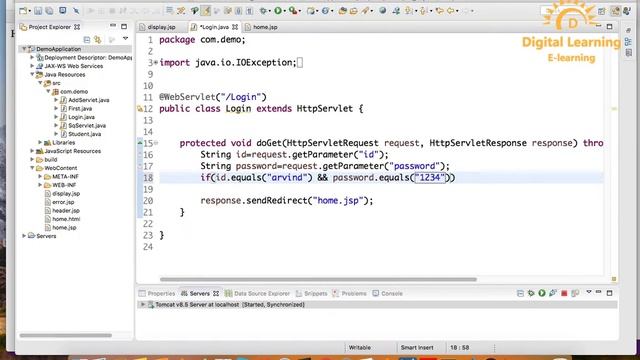The width and height of the screenshot is (640, 360).
Task: Open the web browser globe icon
Action: click(x=382, y=11)
